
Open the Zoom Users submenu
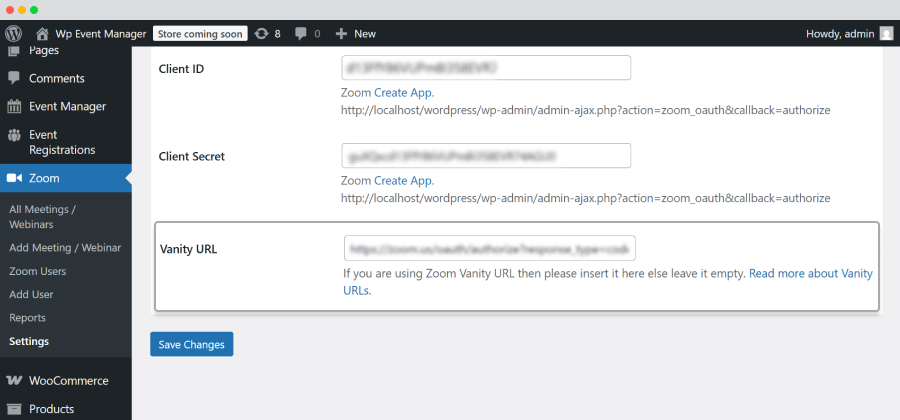click(37, 271)
